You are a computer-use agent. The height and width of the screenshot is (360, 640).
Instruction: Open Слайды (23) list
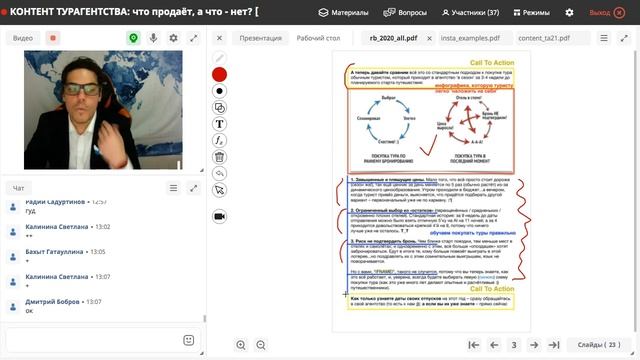599,345
